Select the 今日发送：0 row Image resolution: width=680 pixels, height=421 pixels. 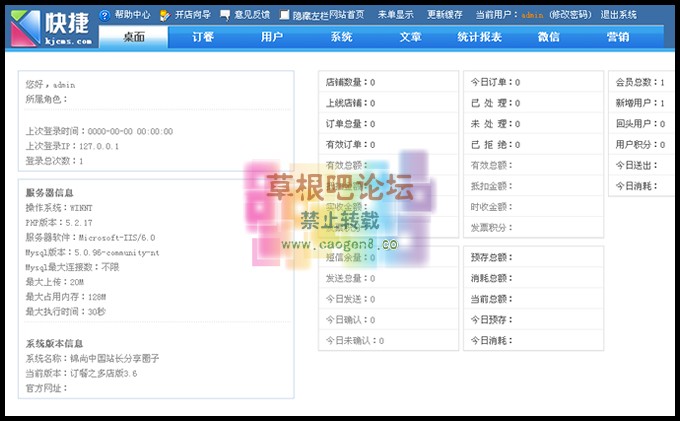[389, 299]
